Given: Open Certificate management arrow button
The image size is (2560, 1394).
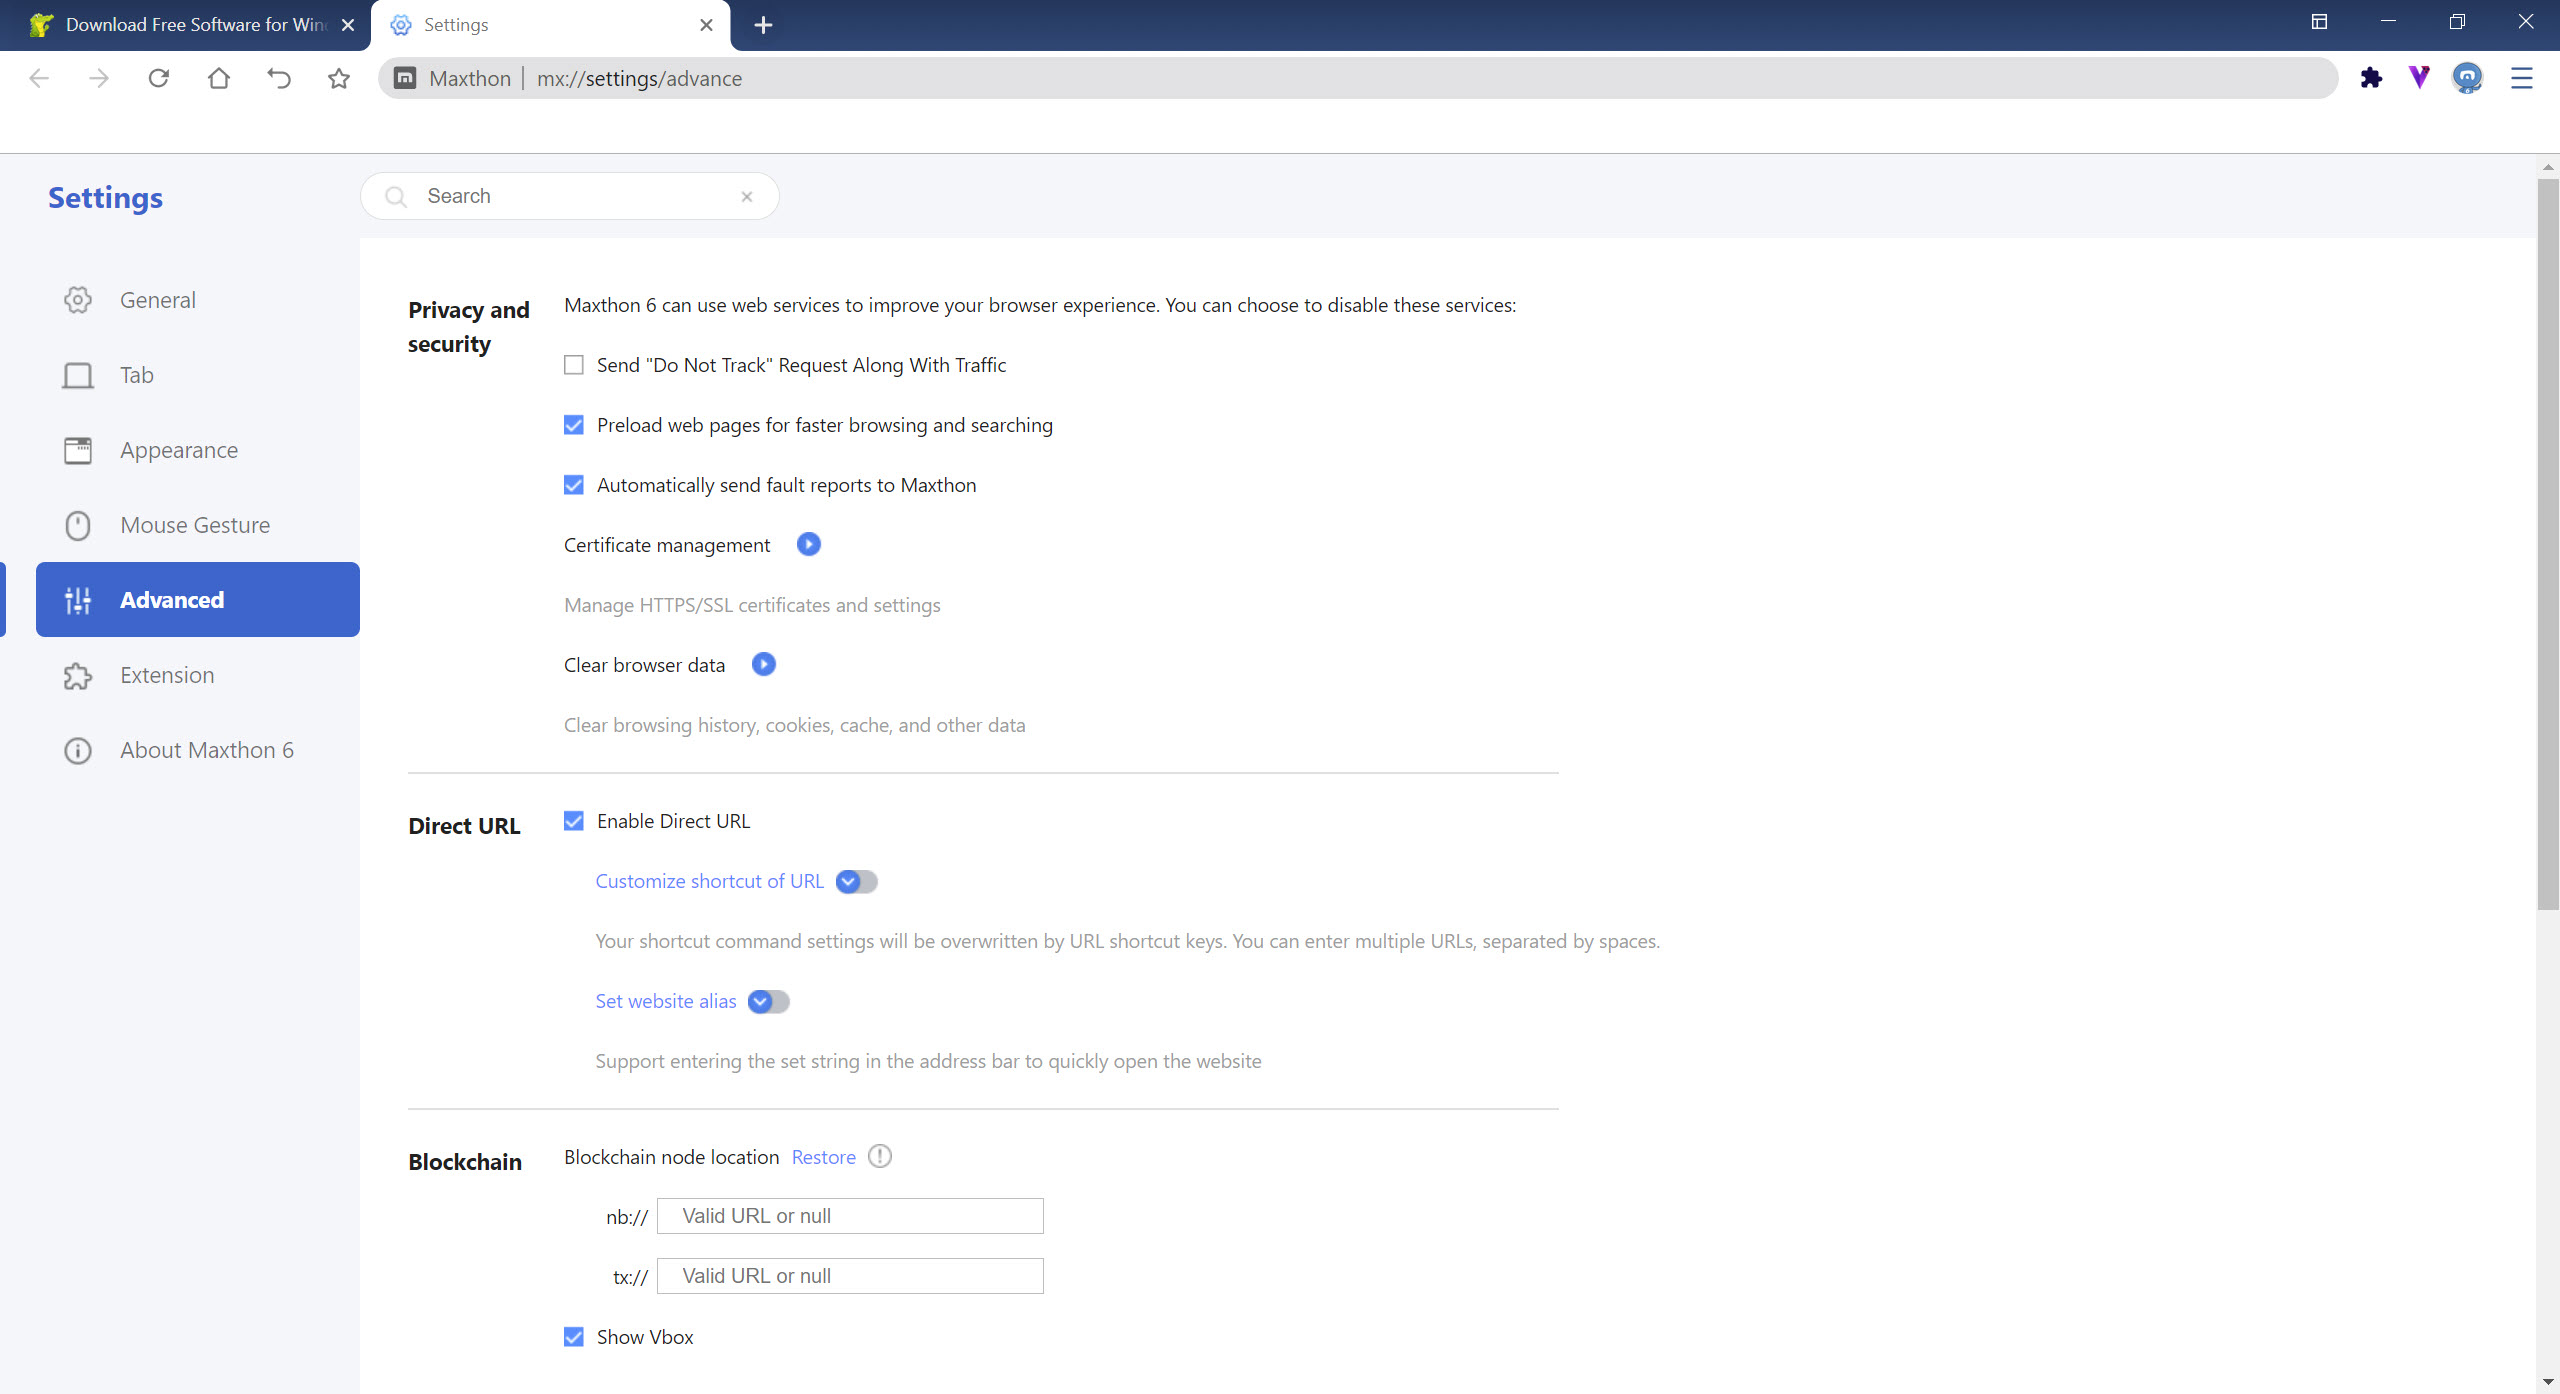Looking at the screenshot, I should pos(809,544).
